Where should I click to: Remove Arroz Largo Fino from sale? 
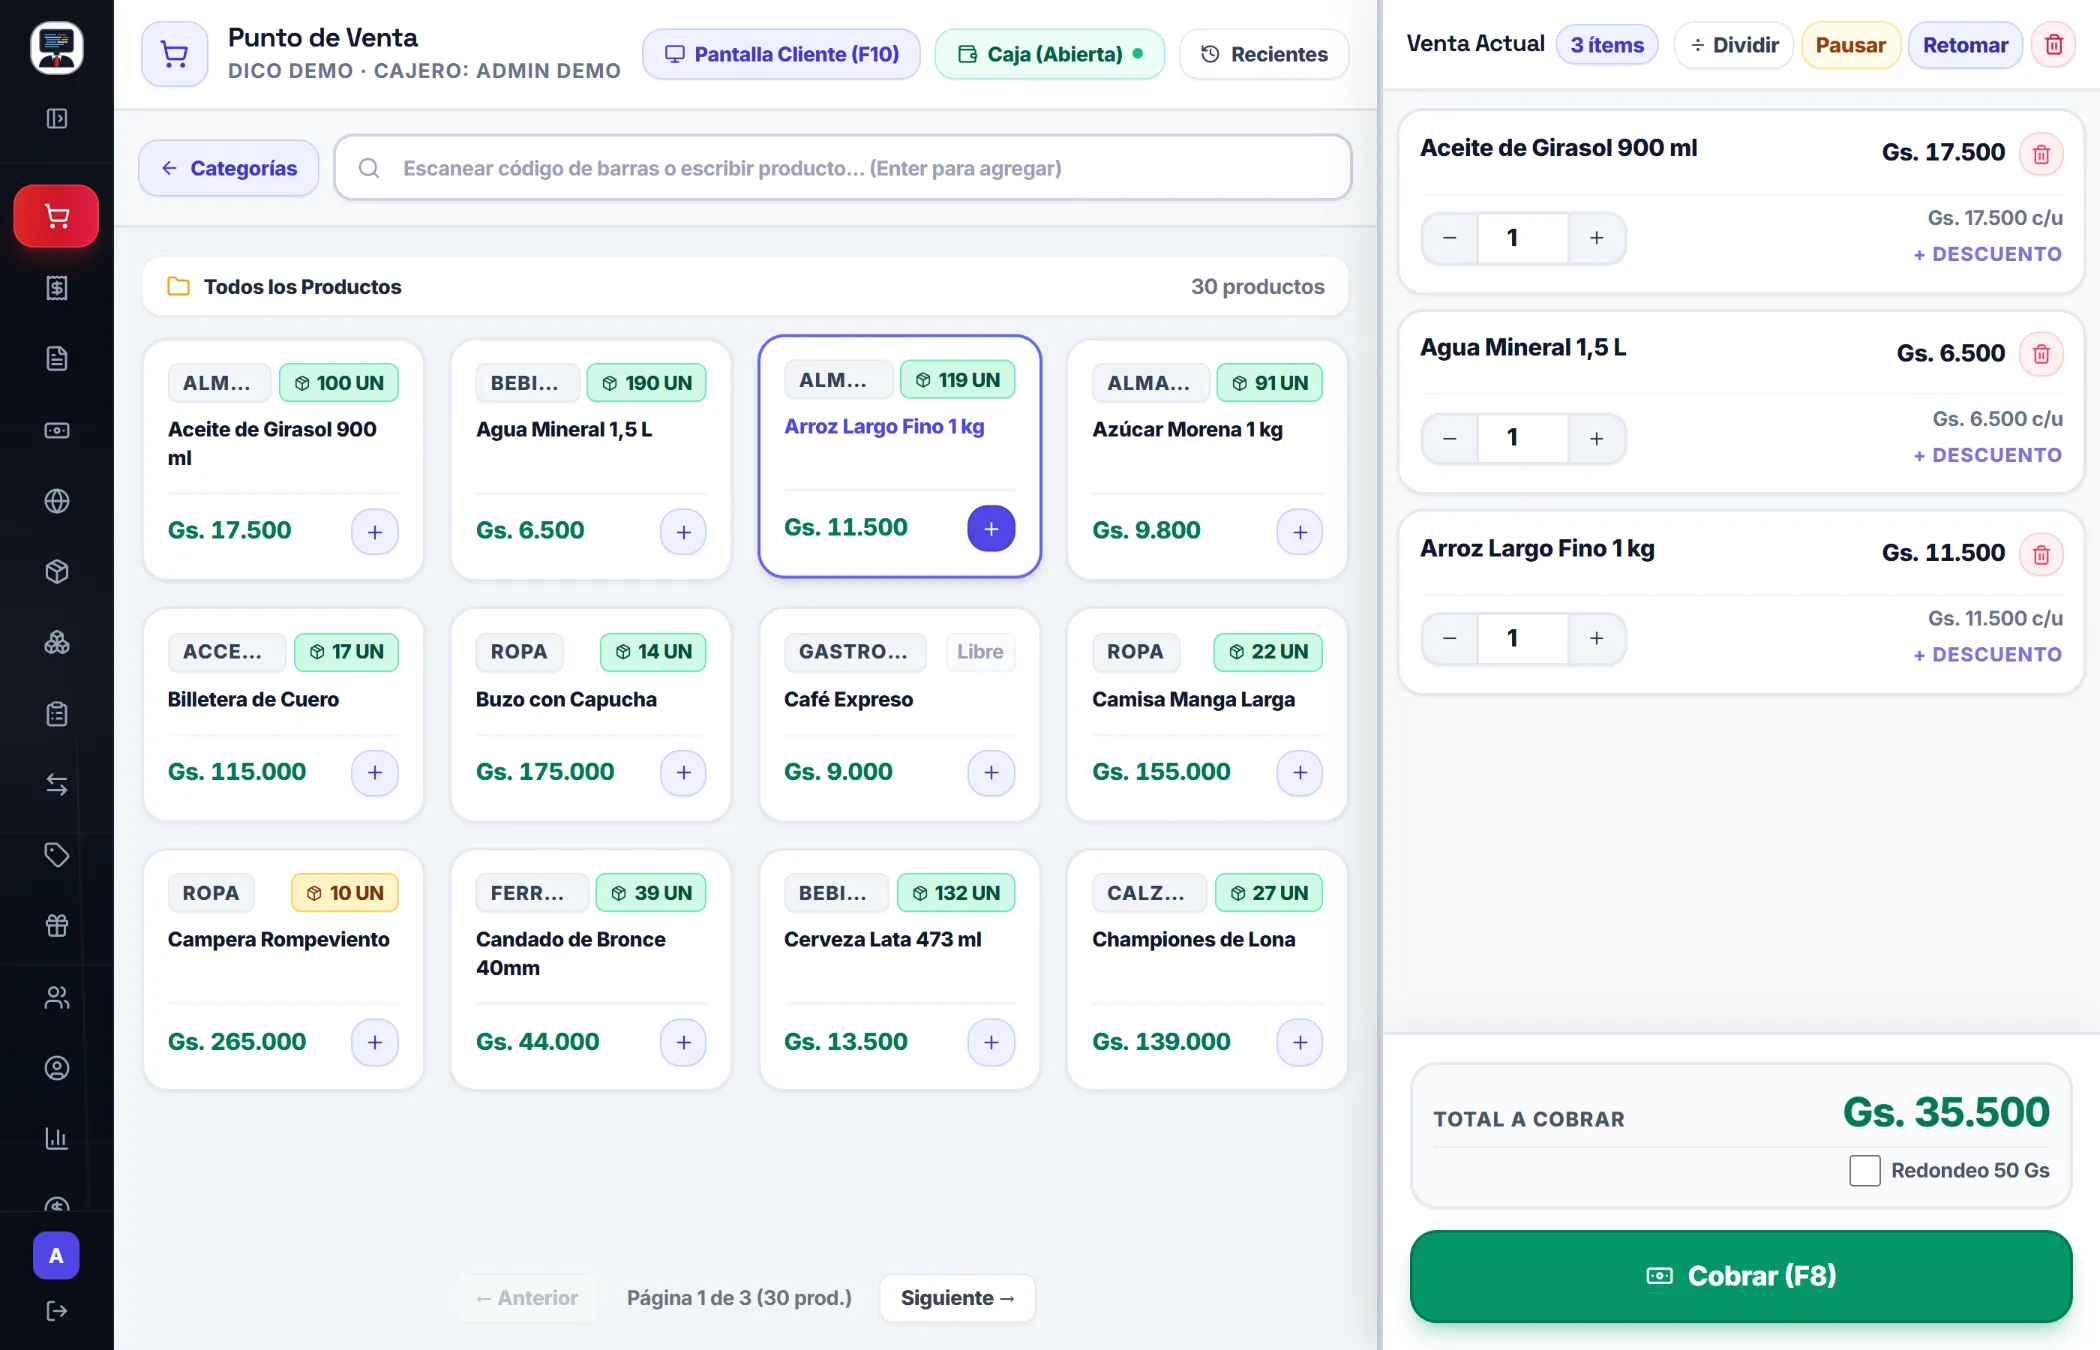click(x=2041, y=554)
